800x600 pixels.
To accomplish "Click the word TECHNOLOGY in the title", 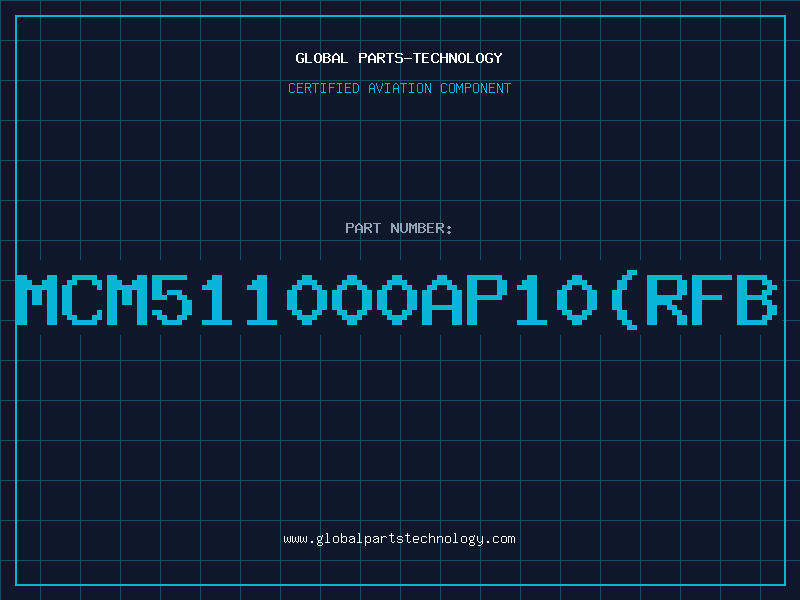I will 458,58.
